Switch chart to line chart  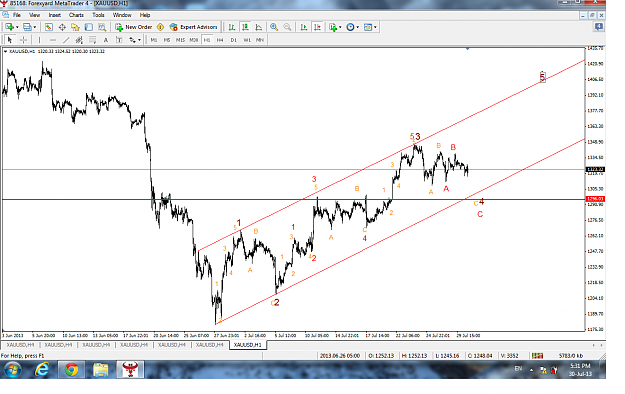[x=259, y=27]
